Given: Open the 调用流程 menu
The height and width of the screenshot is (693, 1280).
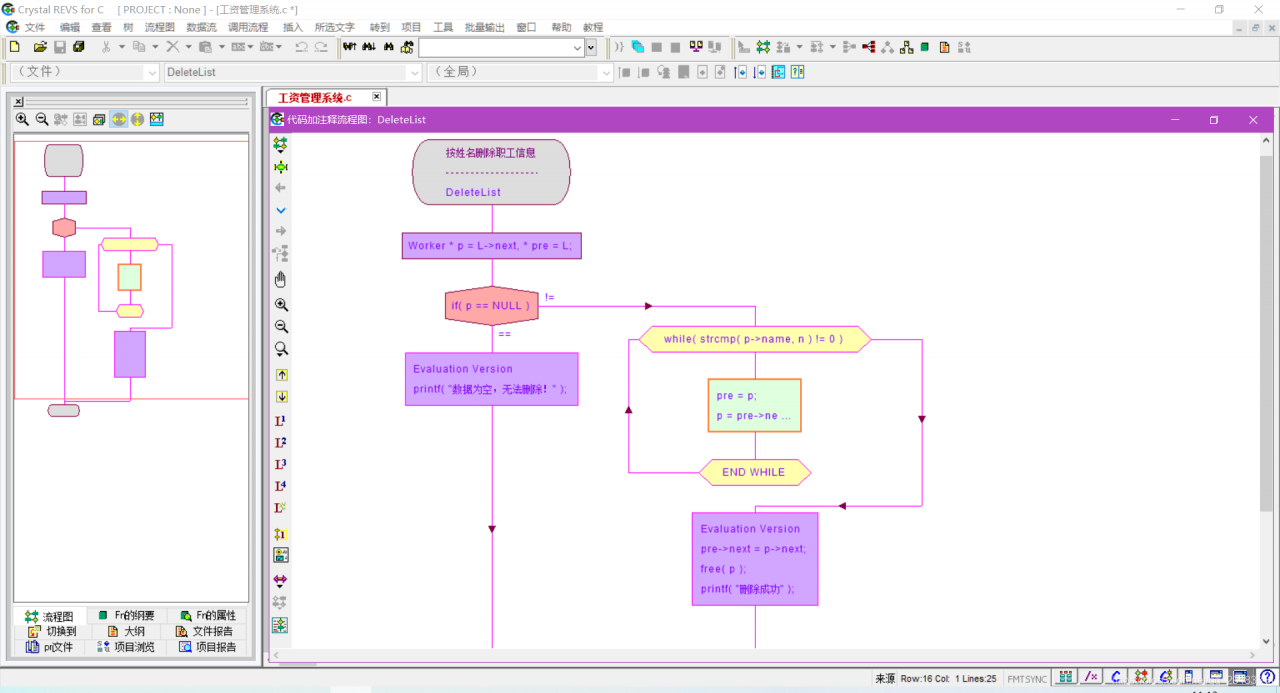Looking at the screenshot, I should pyautogui.click(x=248, y=27).
